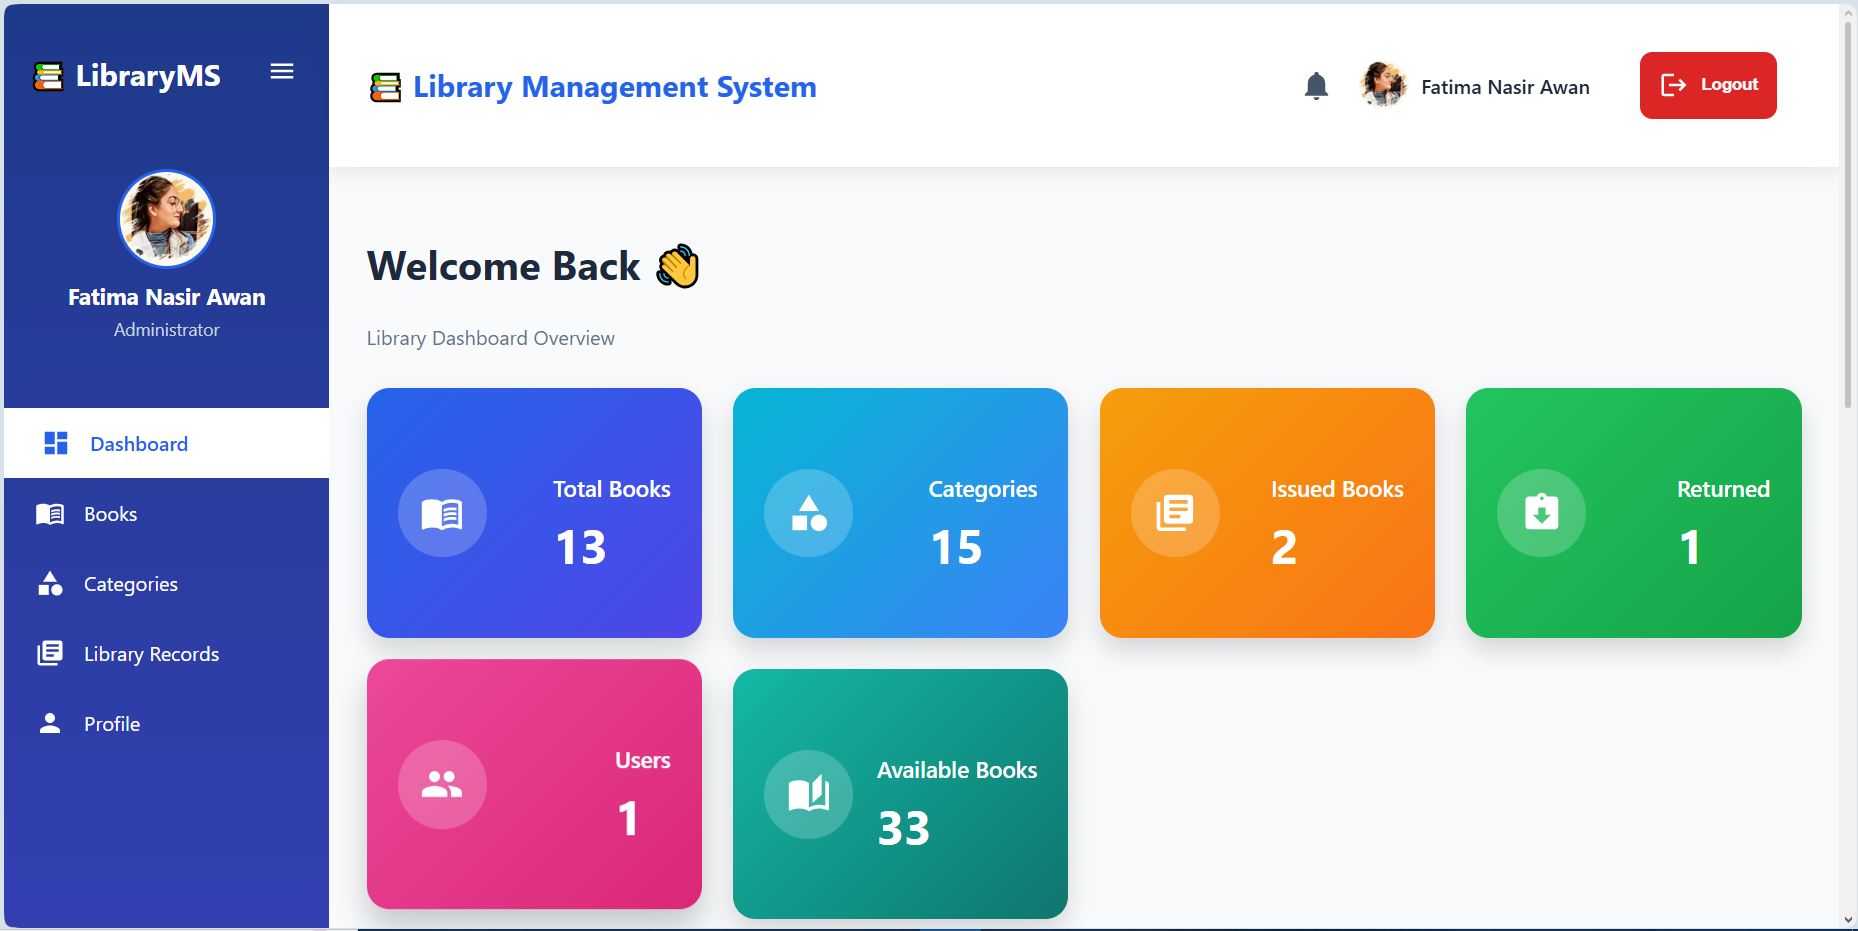The image size is (1858, 931).
Task: Click Library Dashboard Overview subtitle
Action: [x=491, y=338]
